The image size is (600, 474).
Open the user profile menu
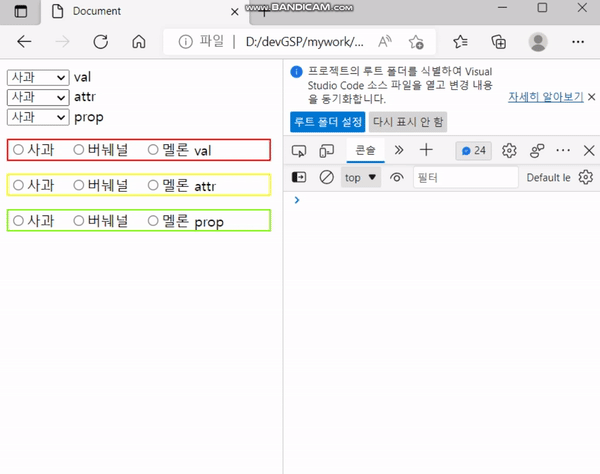[x=538, y=42]
